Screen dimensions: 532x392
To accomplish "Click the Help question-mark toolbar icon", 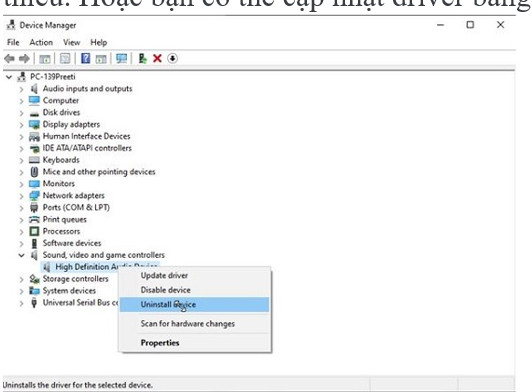I will 86,58.
